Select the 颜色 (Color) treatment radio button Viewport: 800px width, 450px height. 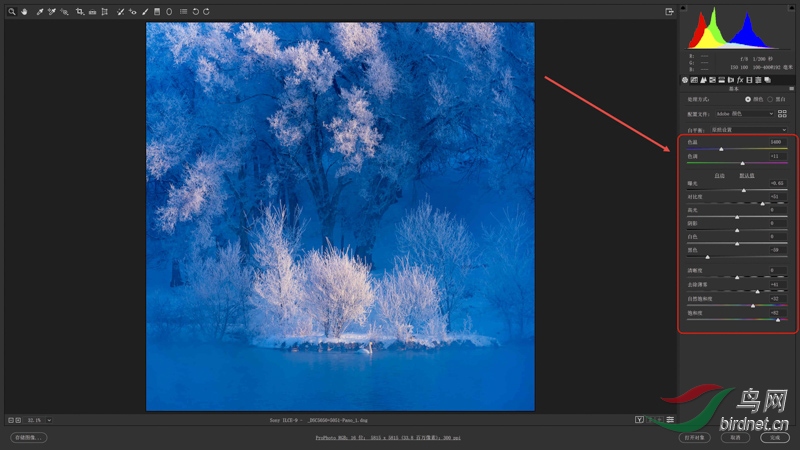(x=747, y=99)
